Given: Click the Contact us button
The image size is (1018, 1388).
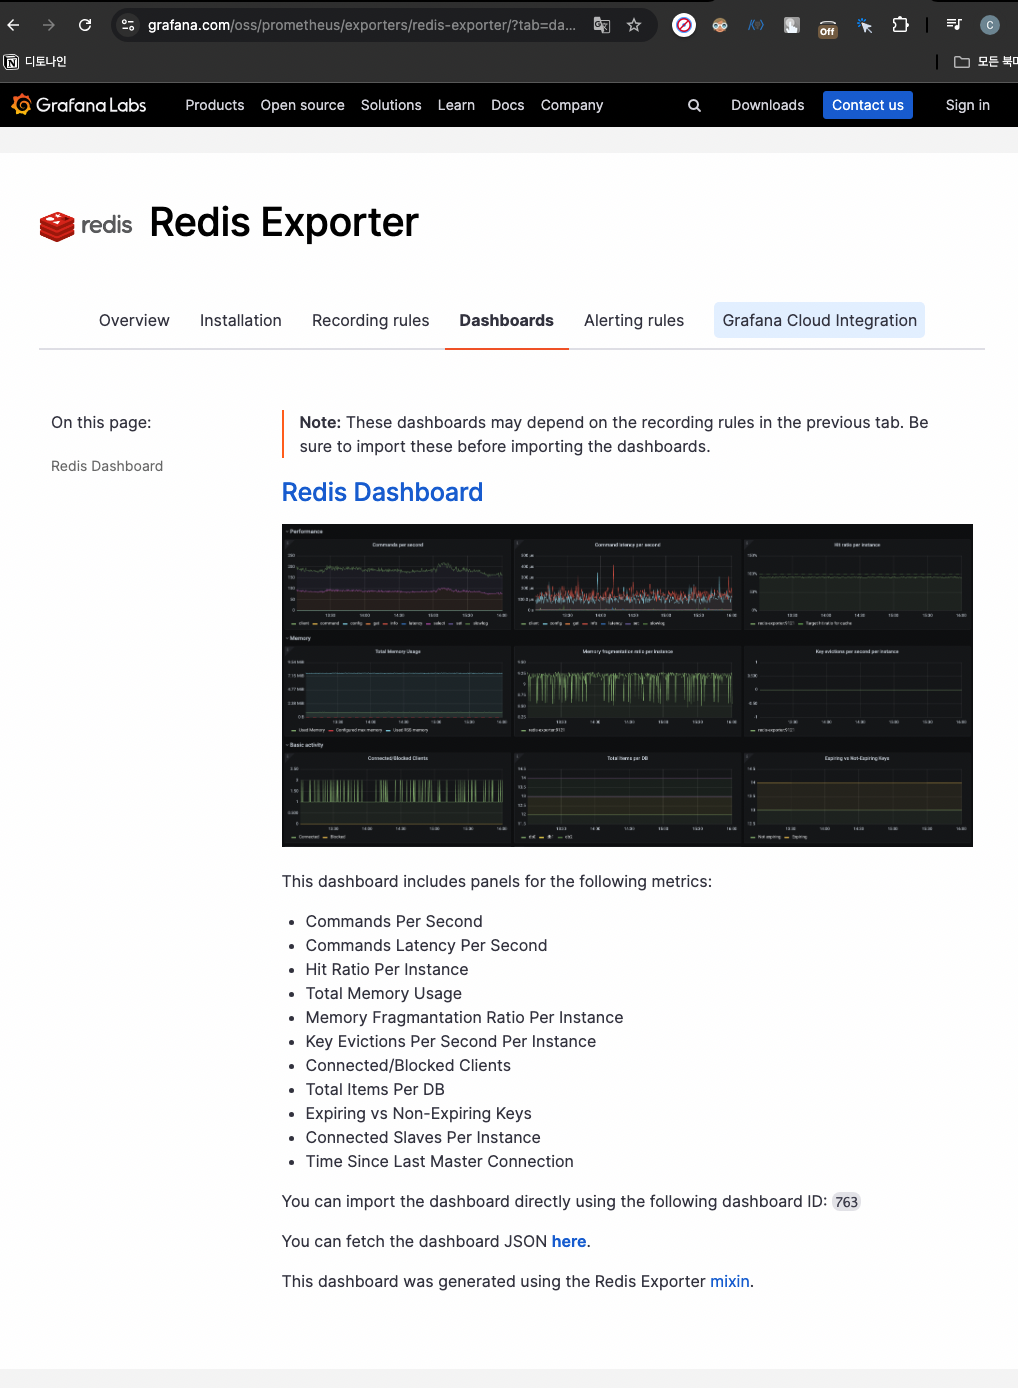Looking at the screenshot, I should click(868, 105).
